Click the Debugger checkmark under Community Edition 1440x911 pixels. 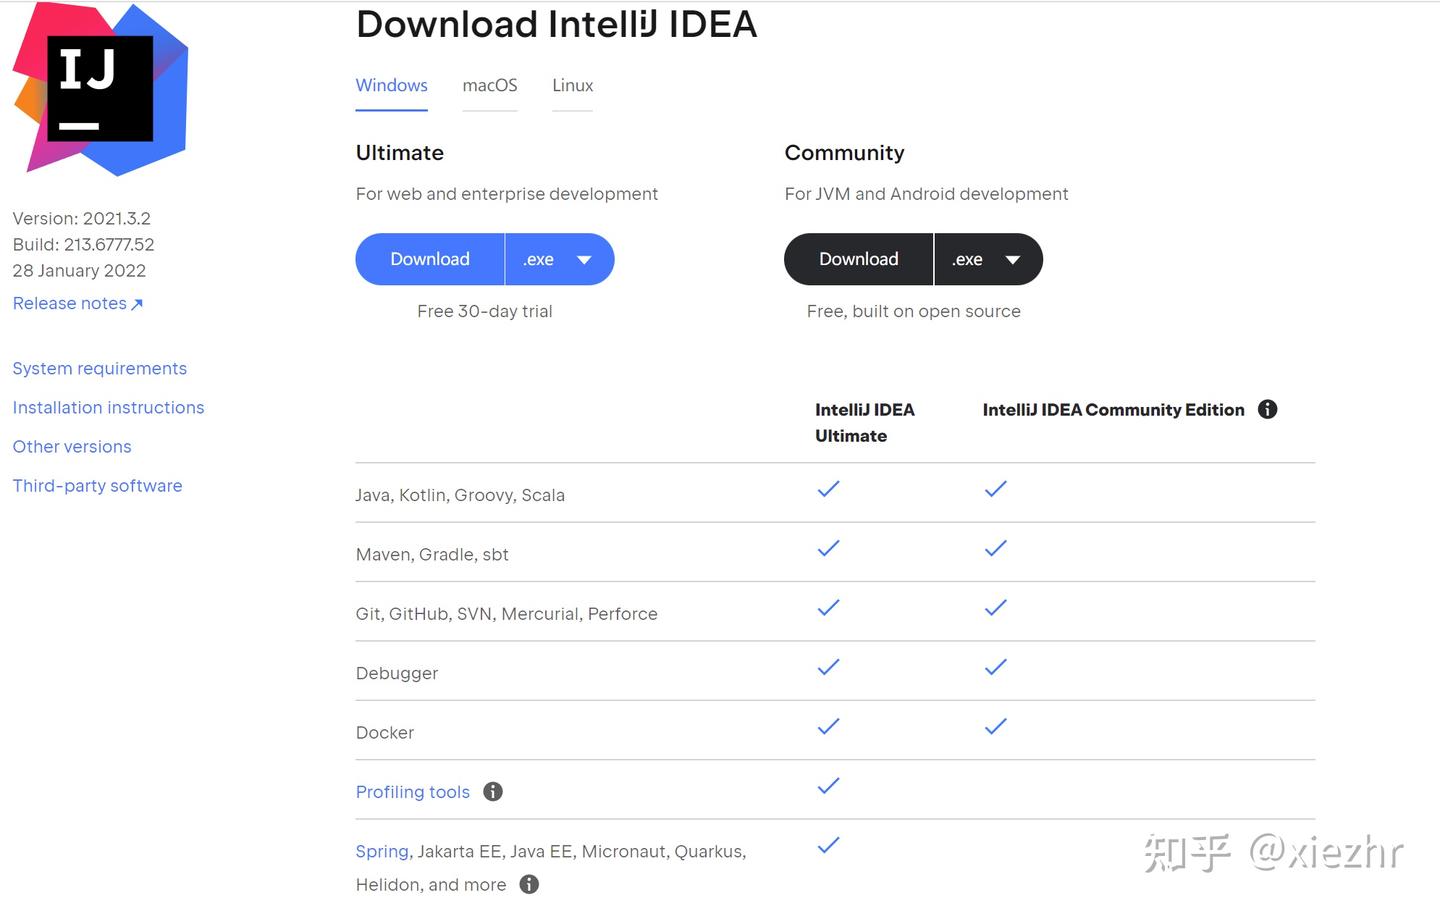tap(995, 667)
